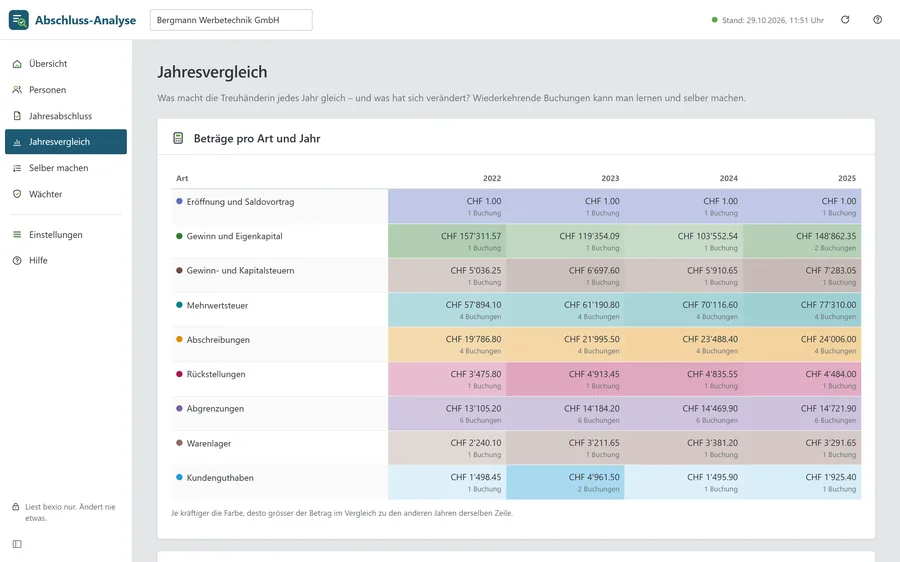This screenshot has width=900, height=562.
Task: Open the Übersicht page
Action: (66, 64)
